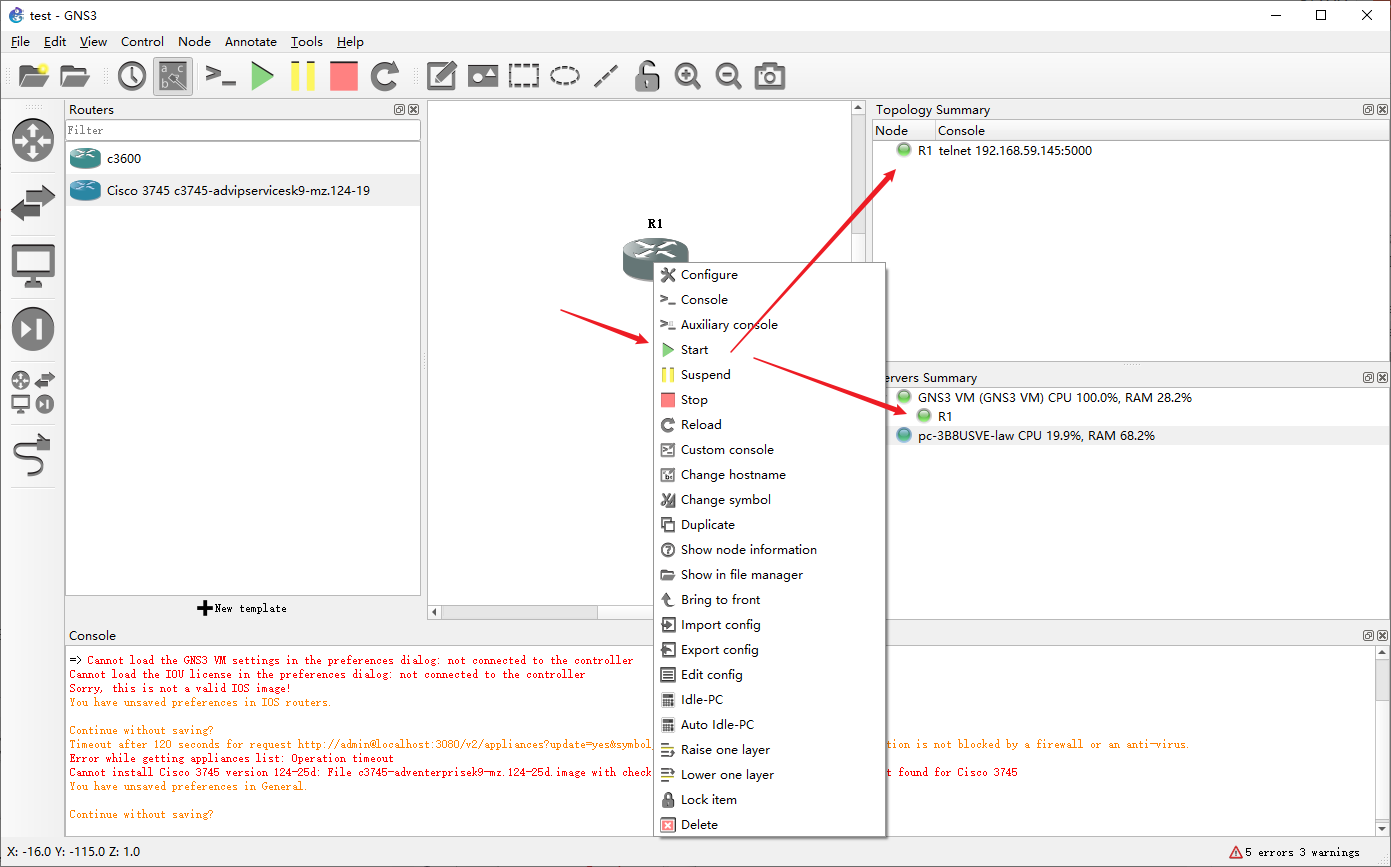Stop all devices with red square icon
Screen dimensions: 1391x867
point(343,76)
